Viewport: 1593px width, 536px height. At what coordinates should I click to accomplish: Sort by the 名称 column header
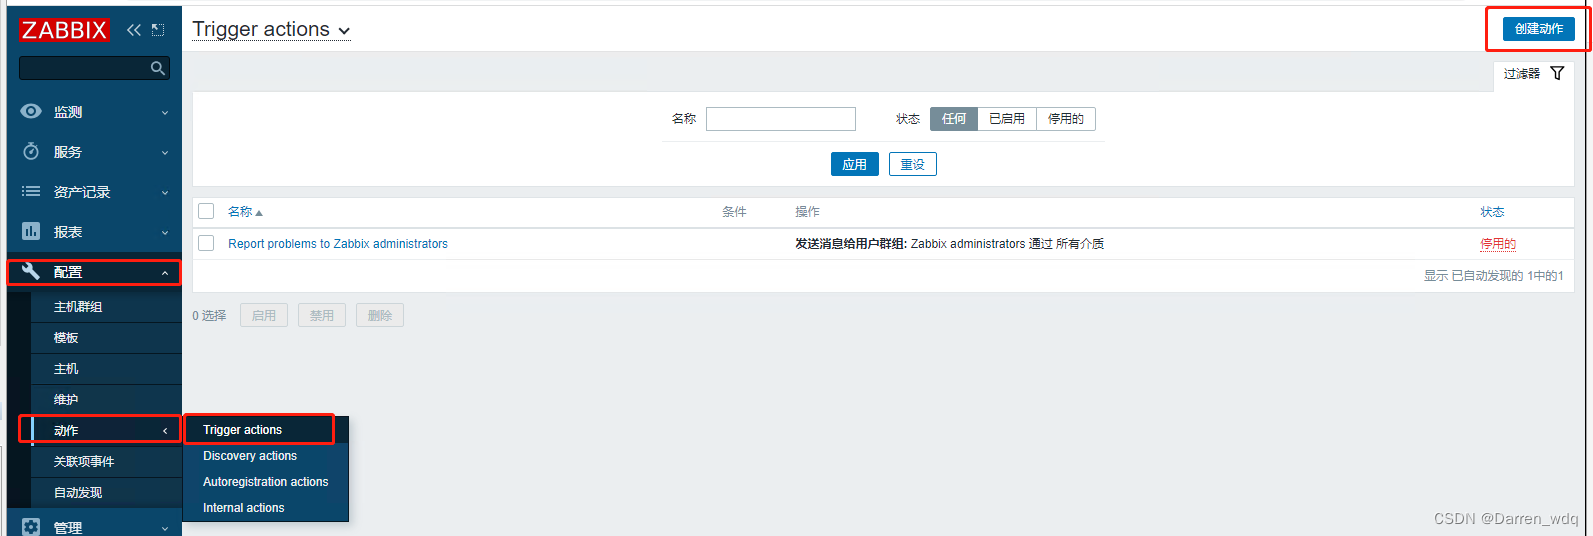[240, 212]
